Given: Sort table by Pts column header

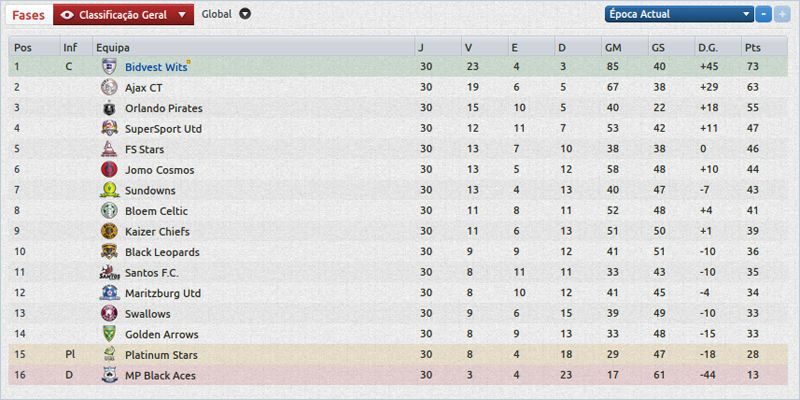Looking at the screenshot, I should [753, 47].
